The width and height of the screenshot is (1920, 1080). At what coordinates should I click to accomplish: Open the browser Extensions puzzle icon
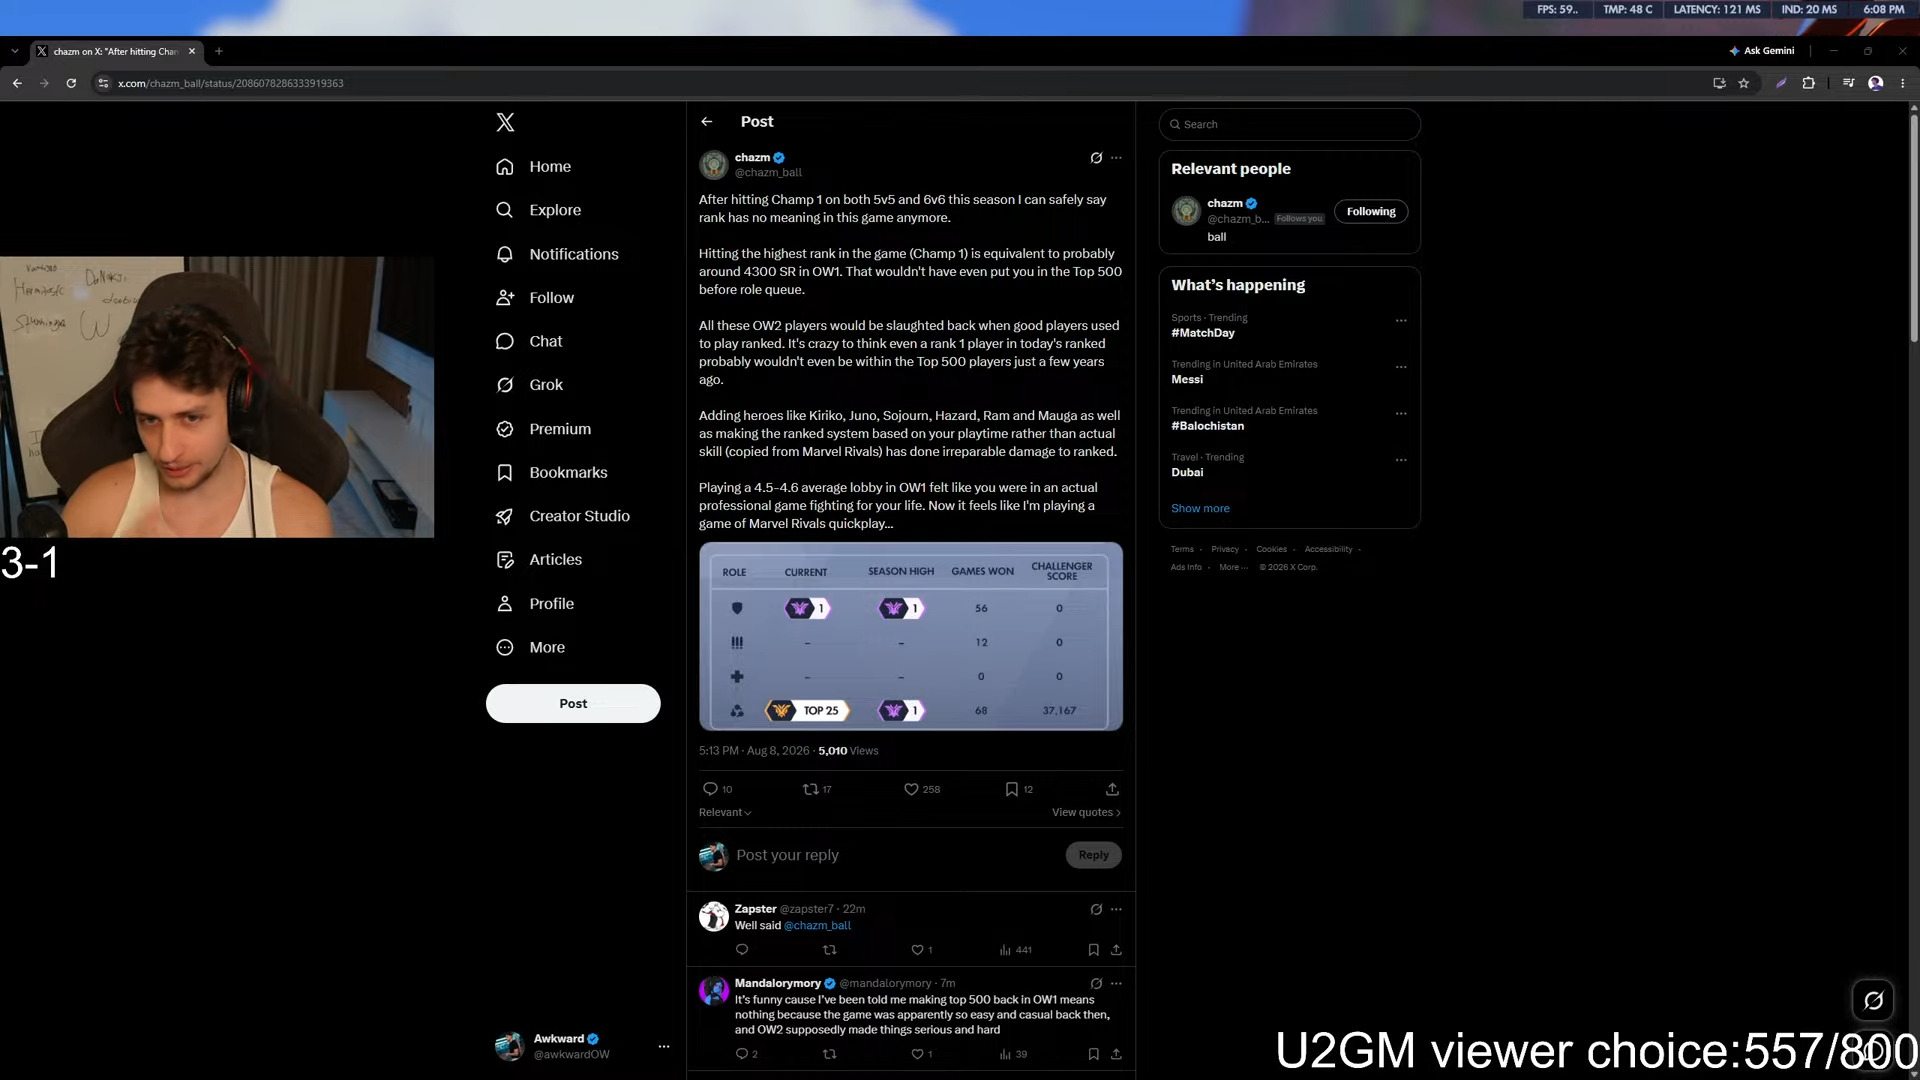(1808, 84)
